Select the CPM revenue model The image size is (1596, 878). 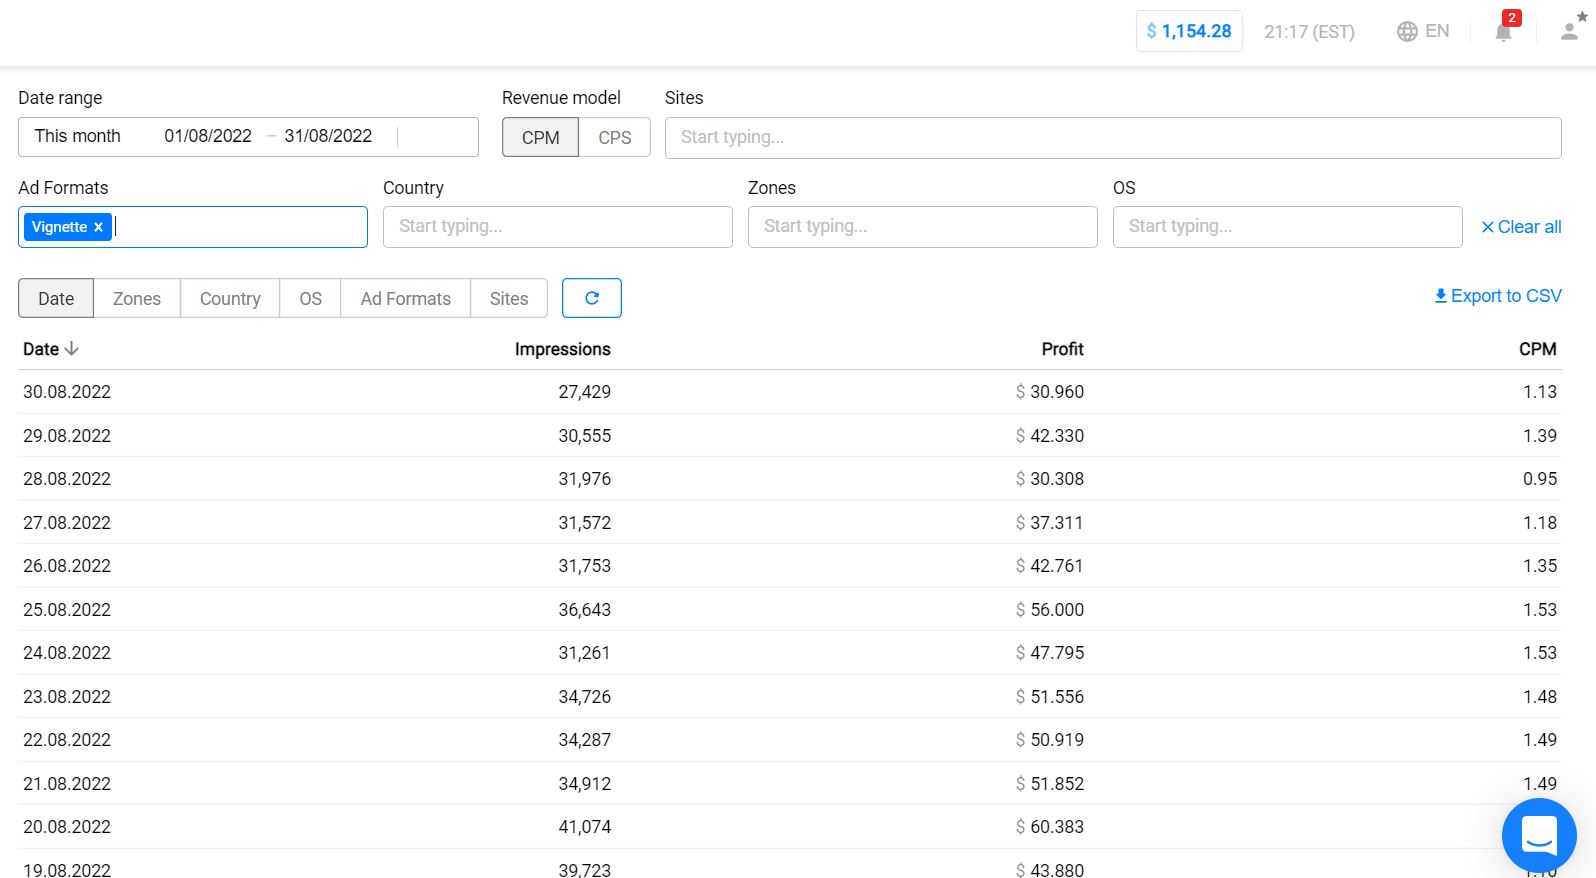(x=540, y=138)
